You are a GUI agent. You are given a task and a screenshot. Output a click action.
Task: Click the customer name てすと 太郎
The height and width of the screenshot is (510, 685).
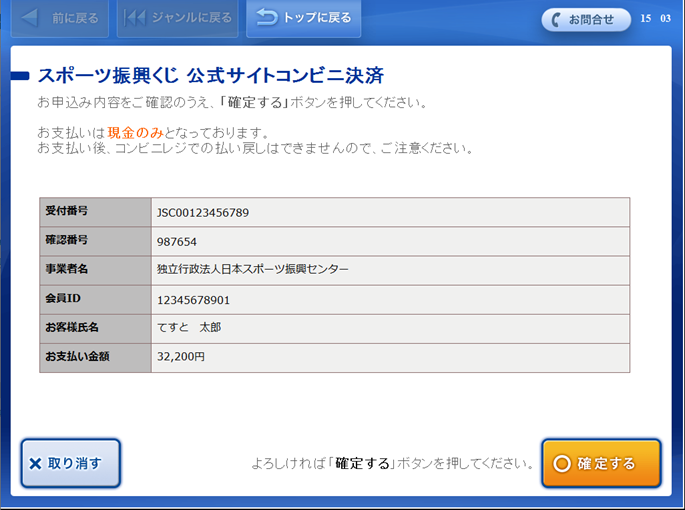189,328
